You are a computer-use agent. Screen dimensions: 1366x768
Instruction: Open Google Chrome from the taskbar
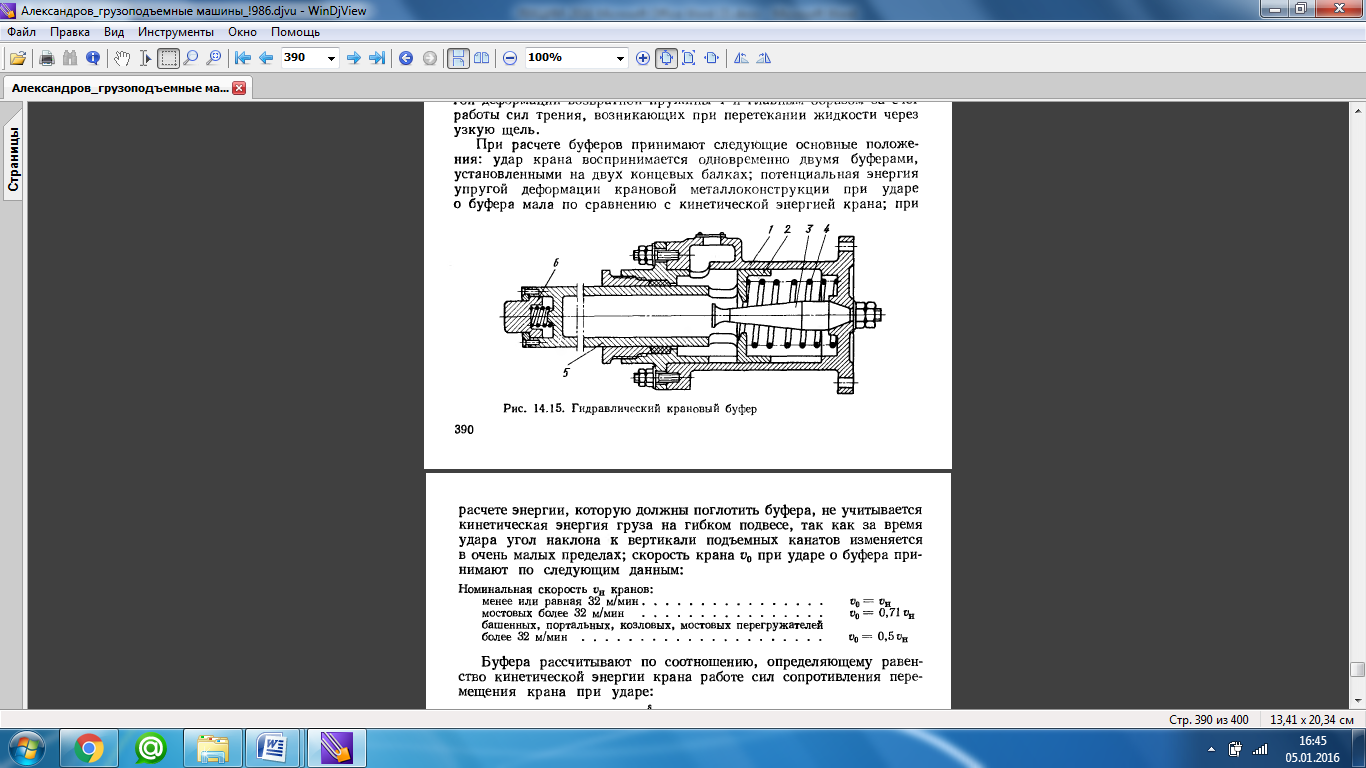click(x=89, y=747)
